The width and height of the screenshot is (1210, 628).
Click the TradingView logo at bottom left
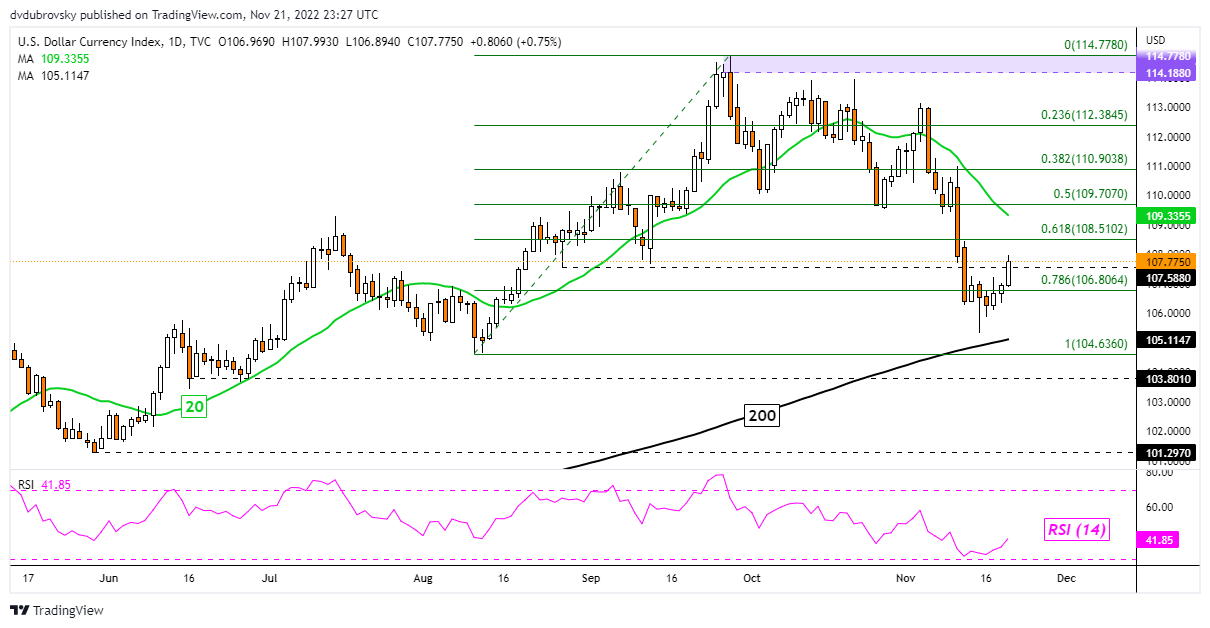tap(57, 610)
